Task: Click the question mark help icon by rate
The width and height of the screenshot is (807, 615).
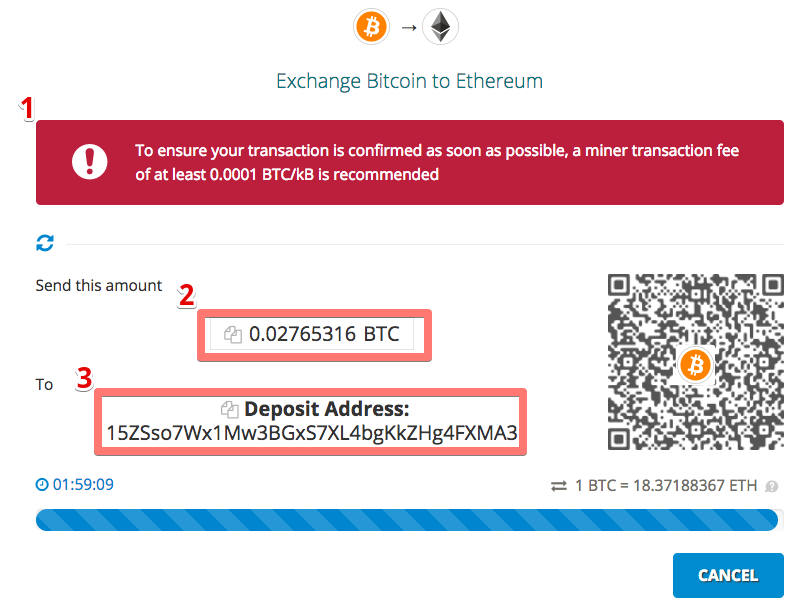Action: coord(771,486)
